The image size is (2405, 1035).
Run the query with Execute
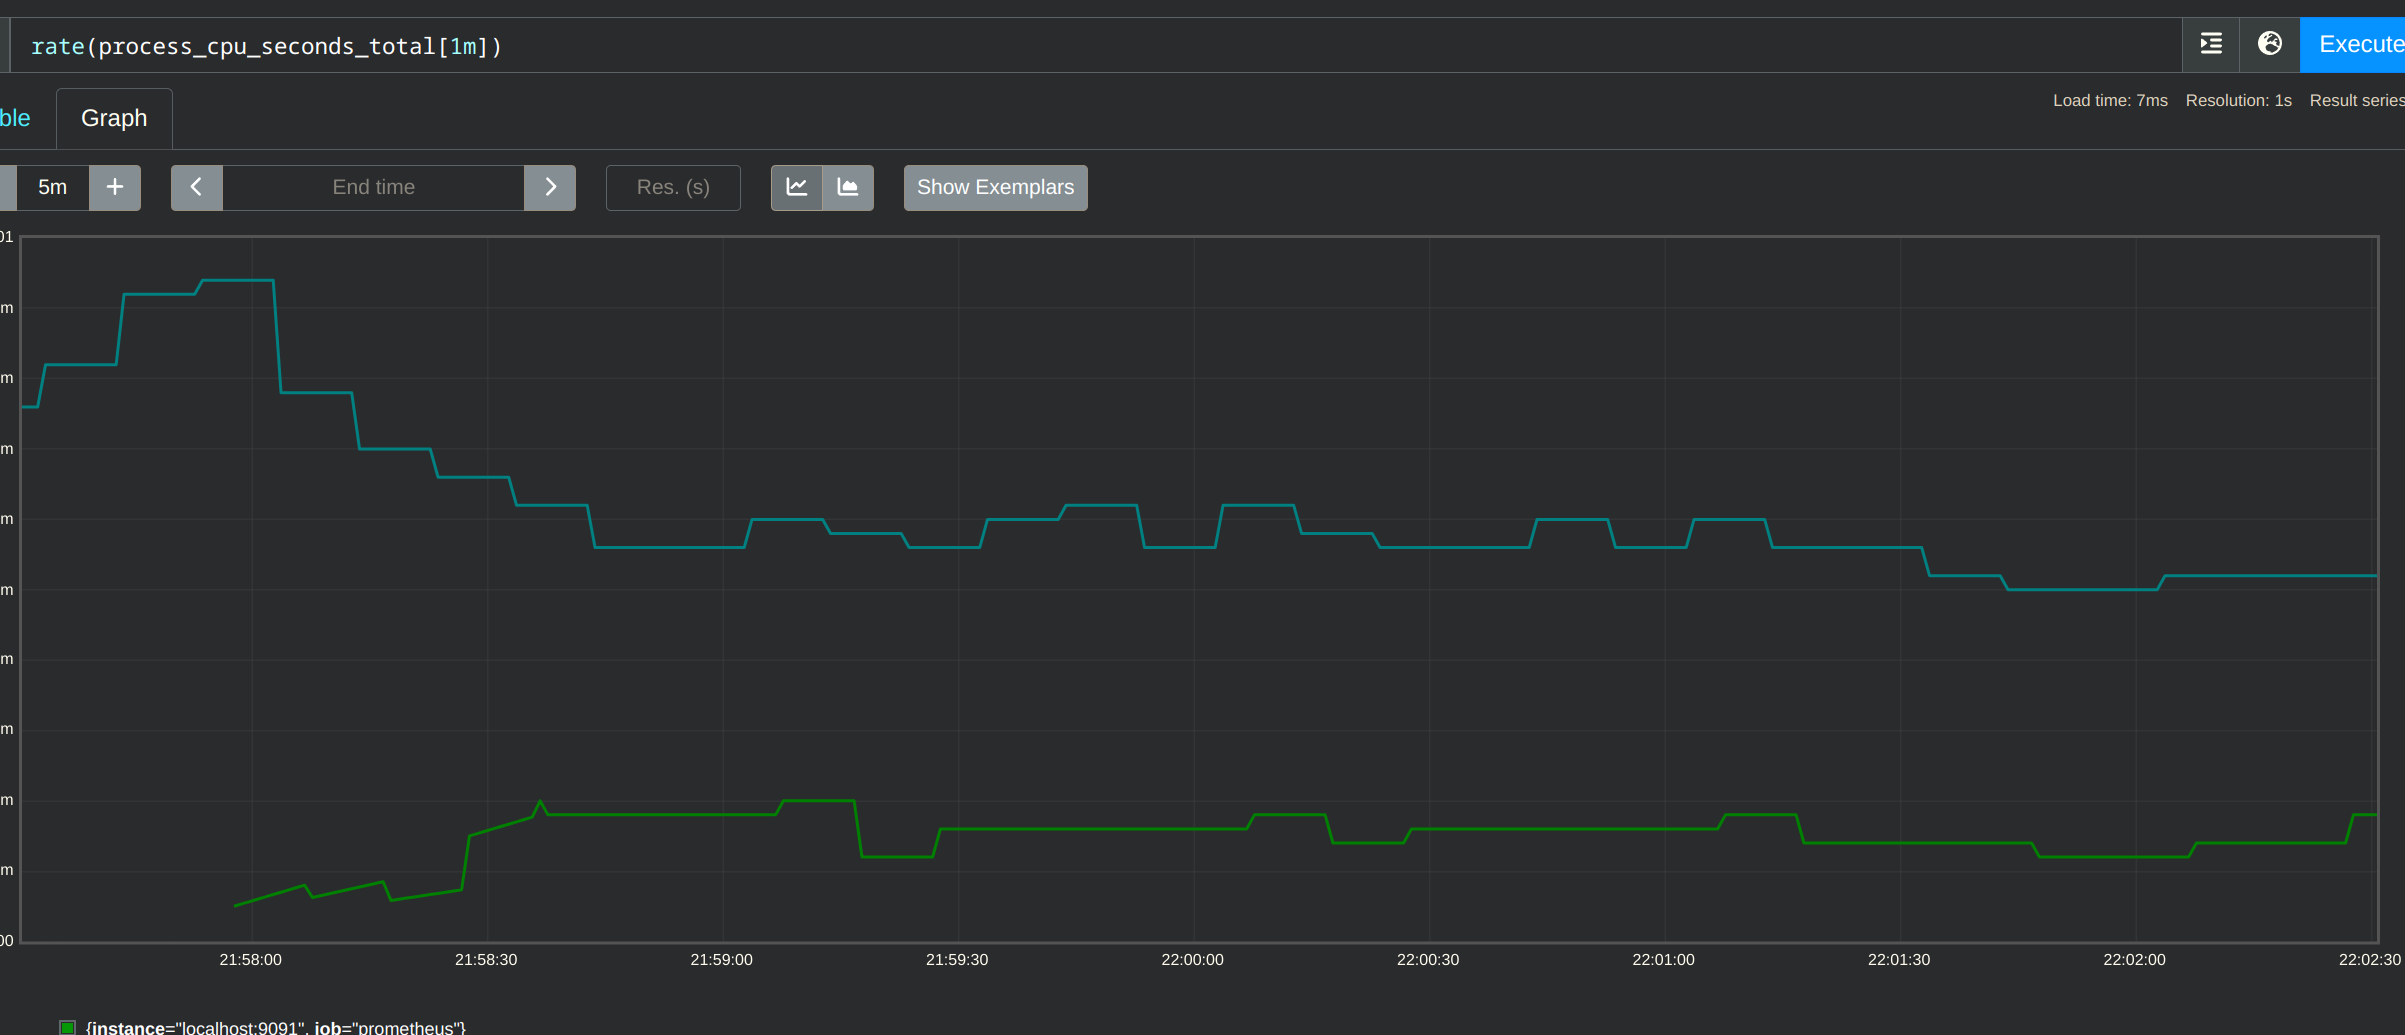[2355, 44]
